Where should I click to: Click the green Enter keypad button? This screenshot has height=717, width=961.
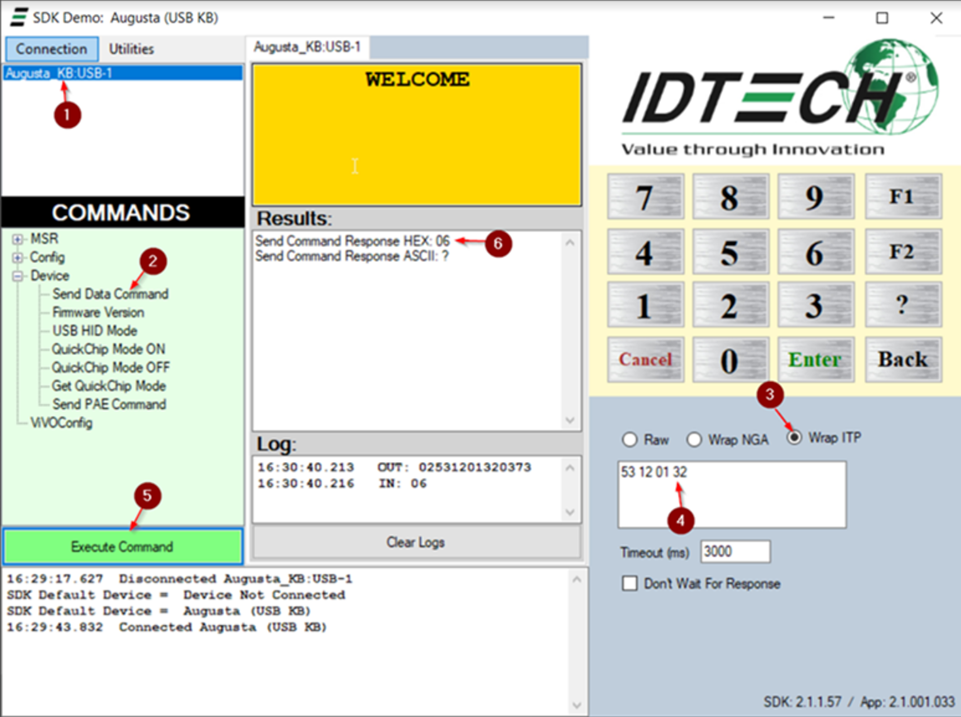(815, 359)
